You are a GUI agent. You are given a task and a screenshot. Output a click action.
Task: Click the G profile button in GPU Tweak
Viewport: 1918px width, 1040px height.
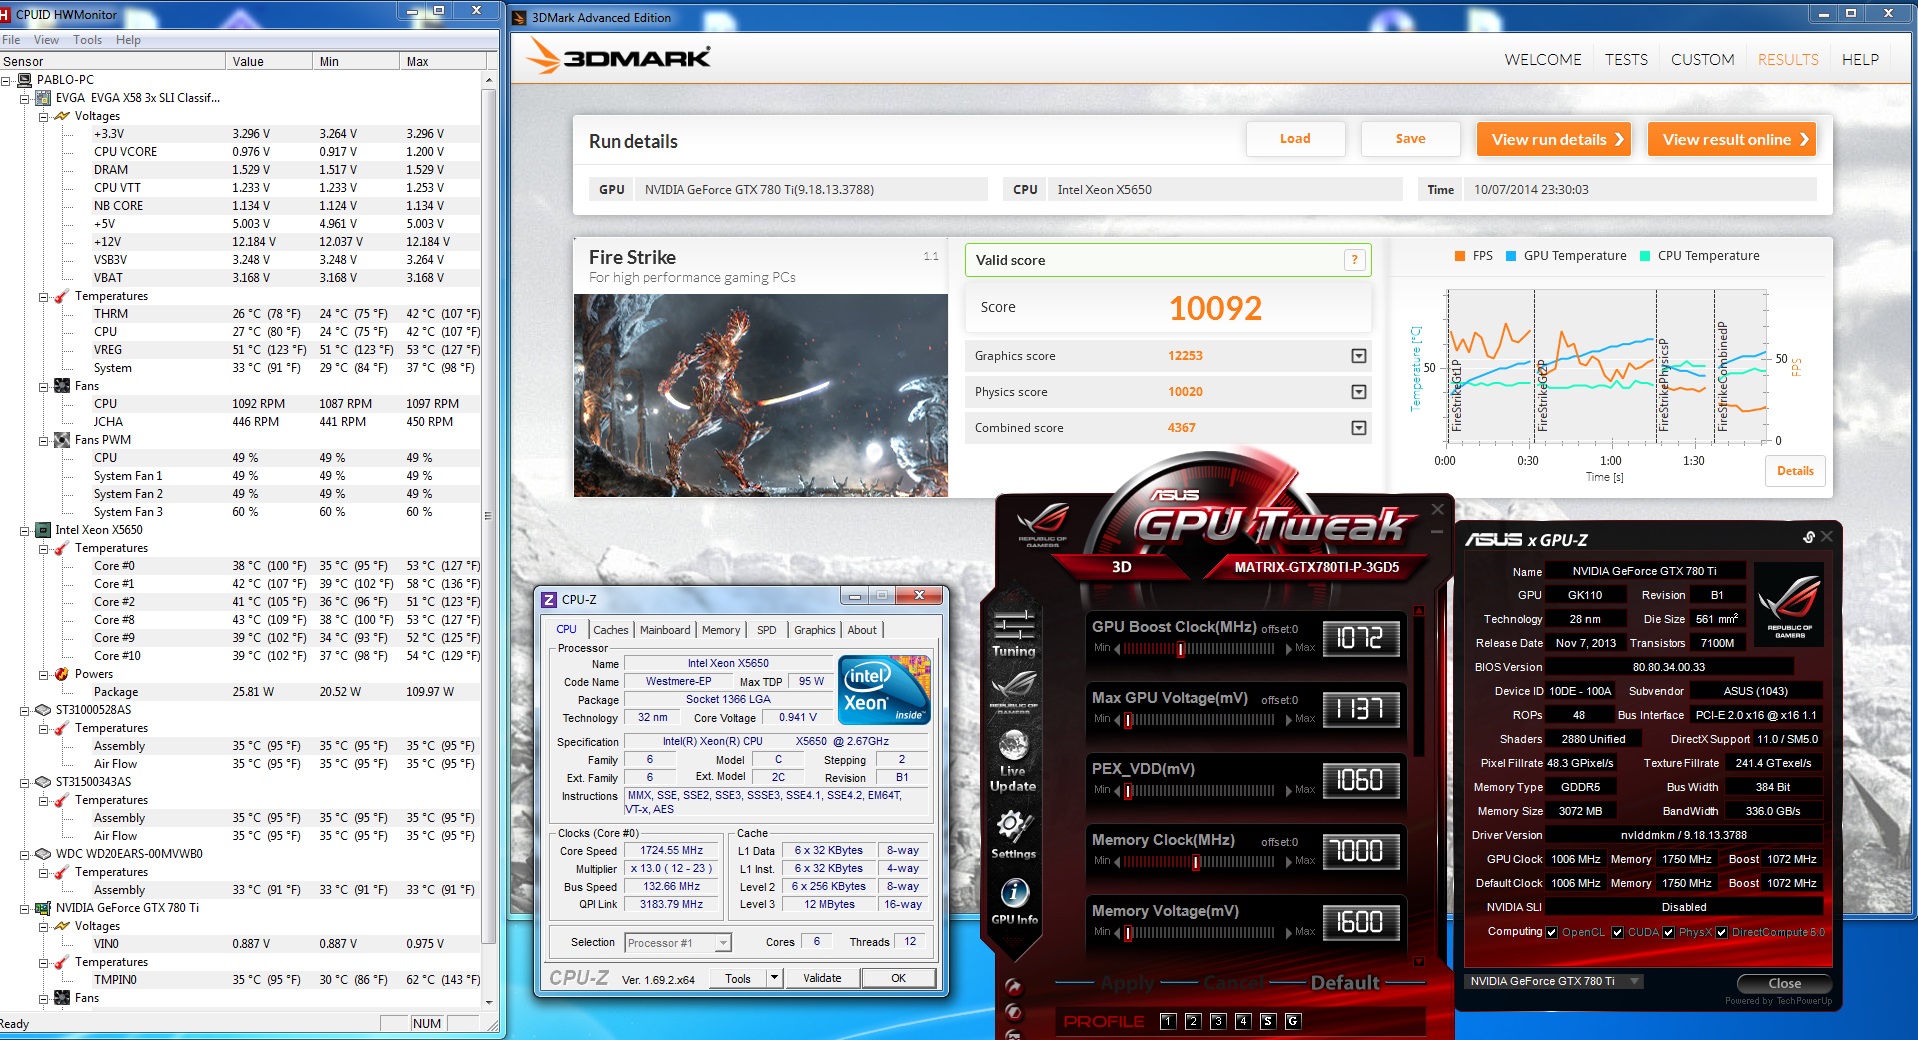point(1292,1021)
